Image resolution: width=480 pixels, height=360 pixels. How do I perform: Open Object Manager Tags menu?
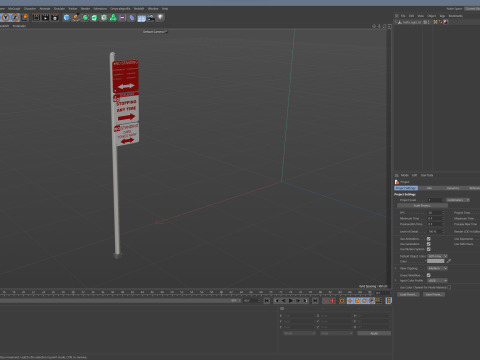point(442,16)
